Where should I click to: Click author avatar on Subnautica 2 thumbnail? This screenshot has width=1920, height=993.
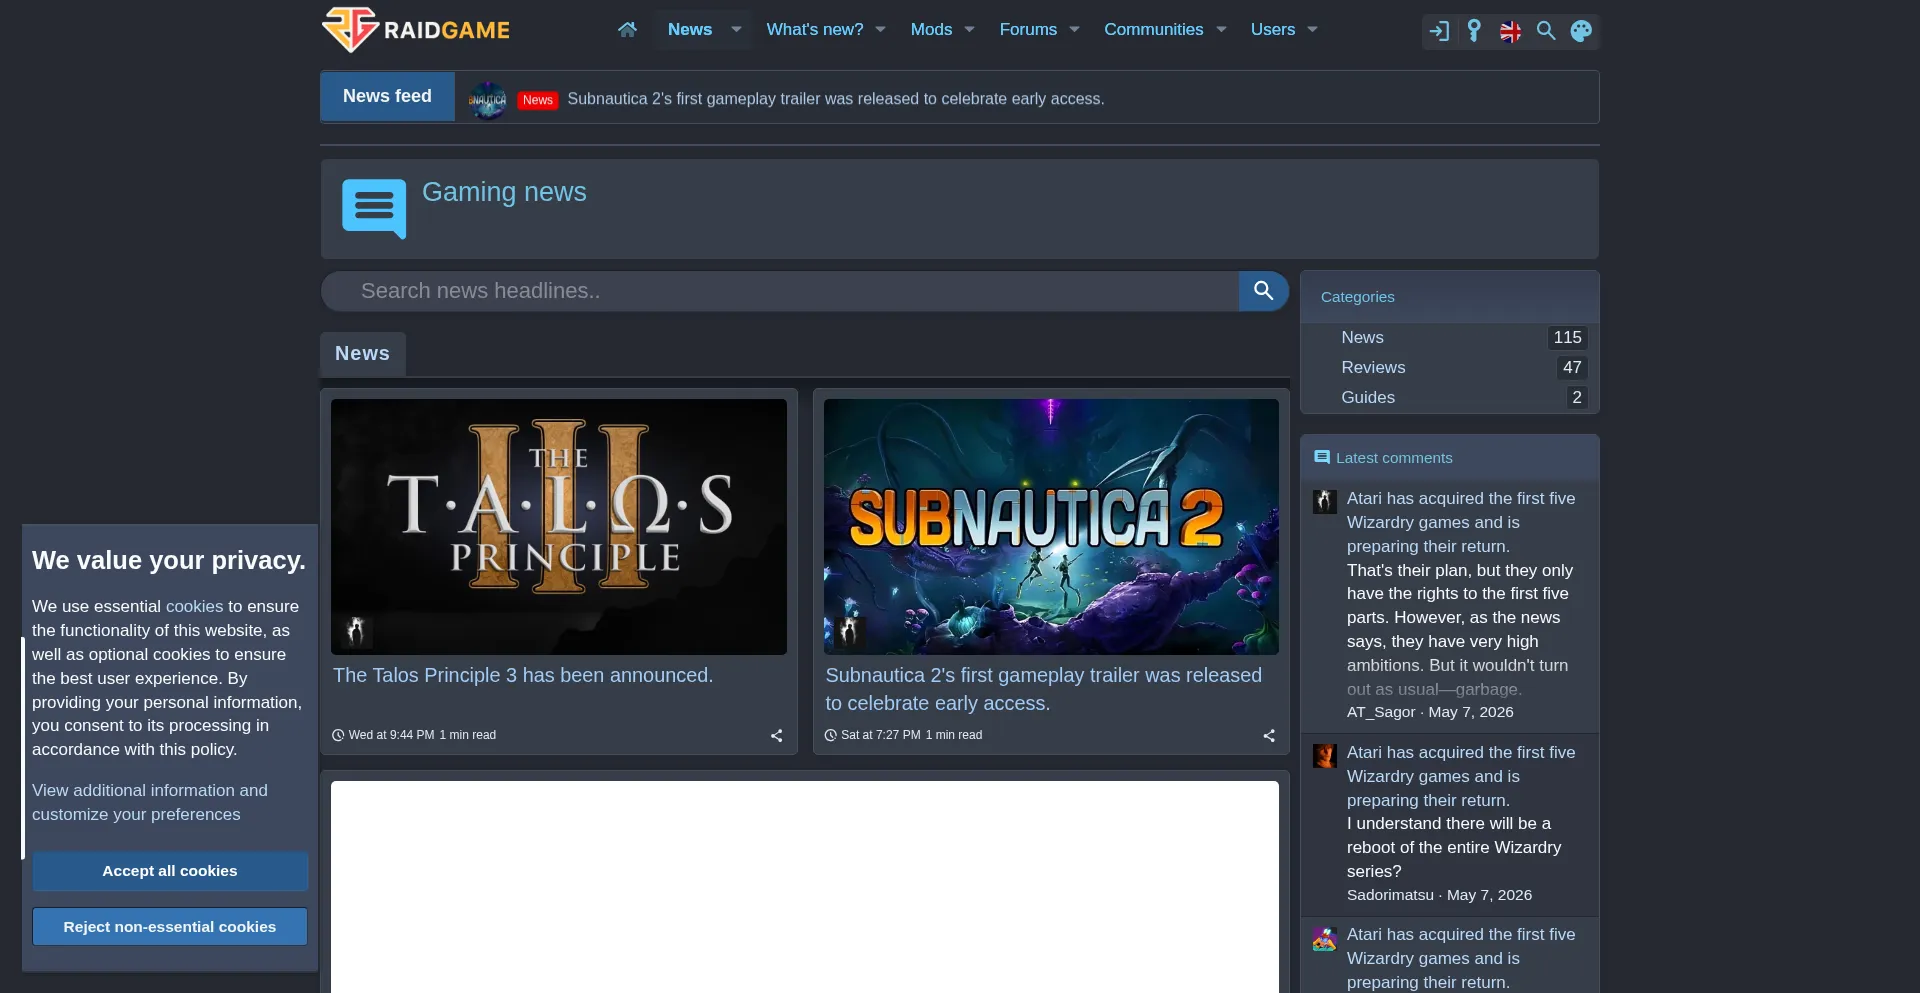pyautogui.click(x=849, y=631)
